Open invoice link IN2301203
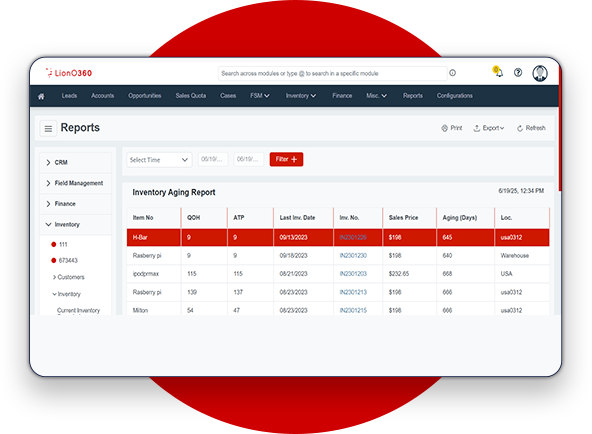 tap(353, 274)
